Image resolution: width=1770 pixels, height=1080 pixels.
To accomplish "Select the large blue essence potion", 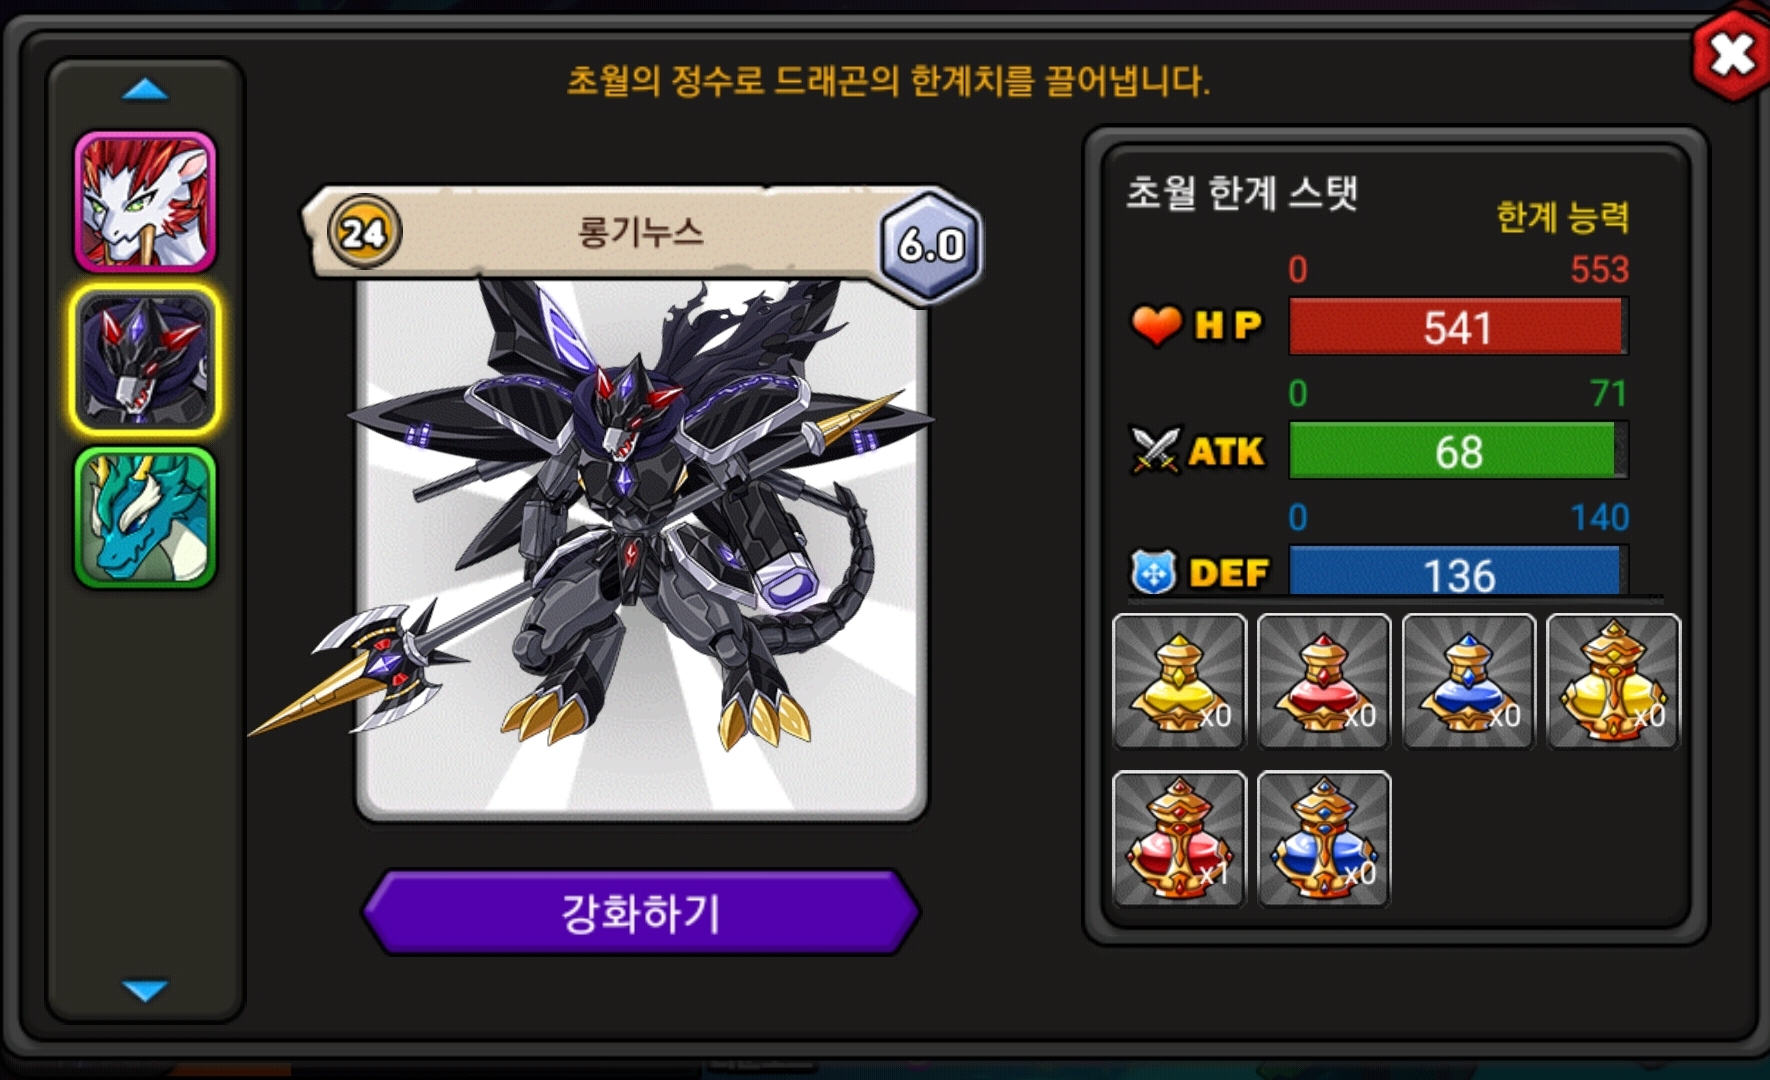I will tap(1324, 838).
